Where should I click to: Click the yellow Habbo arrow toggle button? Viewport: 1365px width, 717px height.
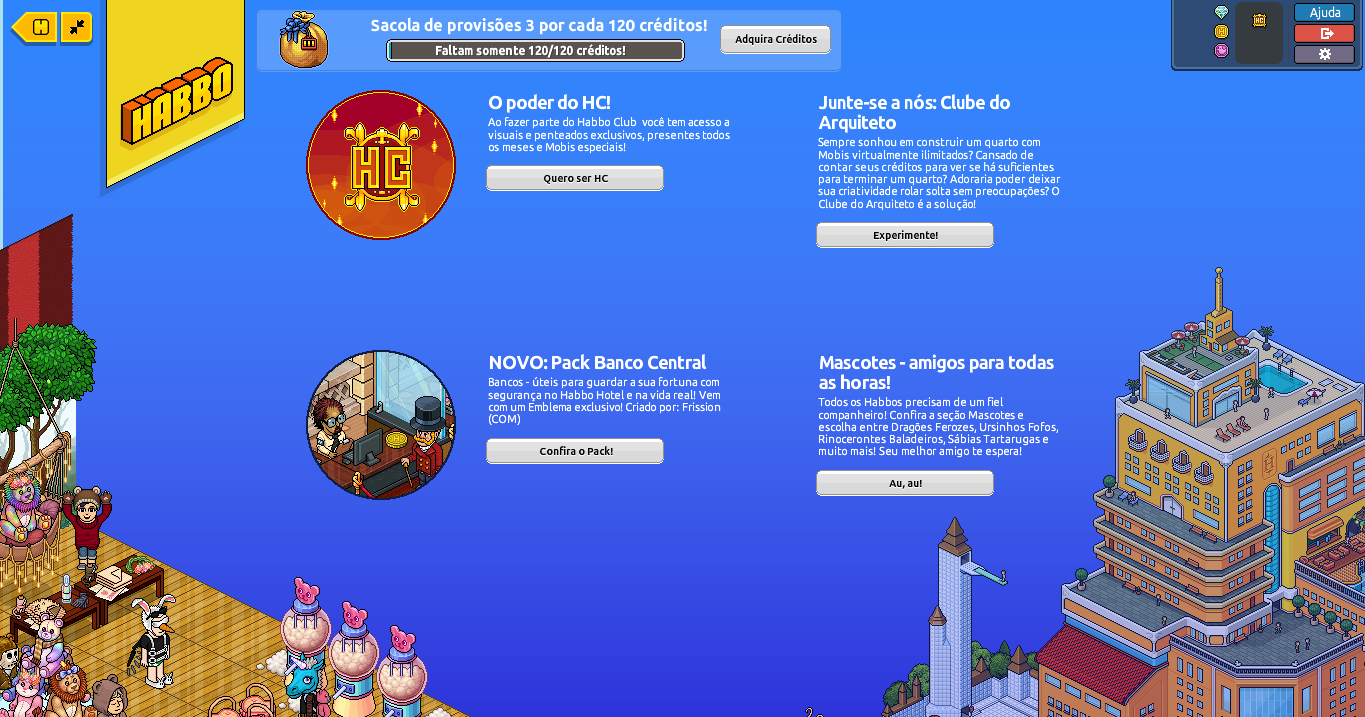click(34, 27)
